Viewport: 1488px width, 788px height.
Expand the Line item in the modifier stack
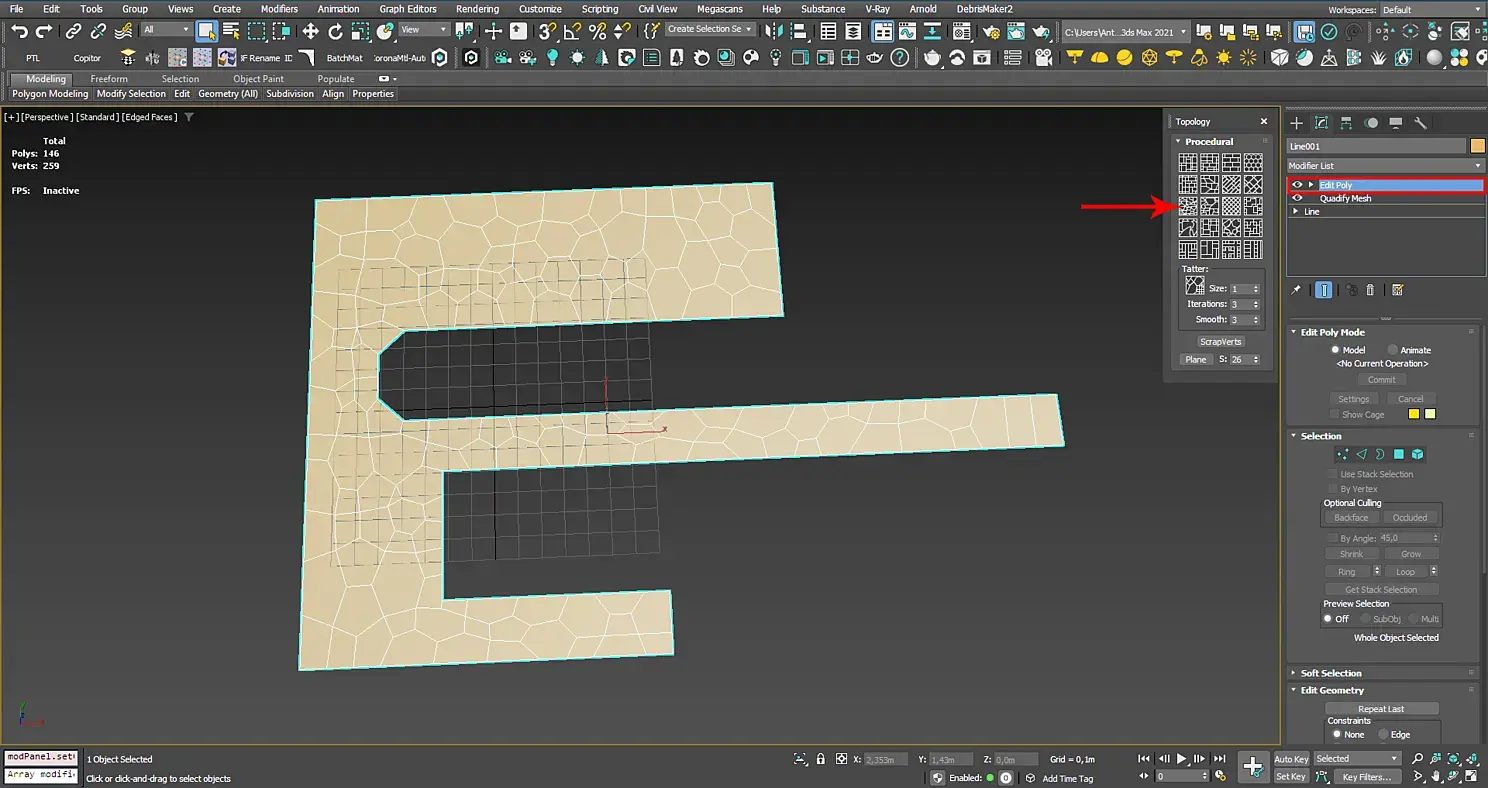(1296, 212)
